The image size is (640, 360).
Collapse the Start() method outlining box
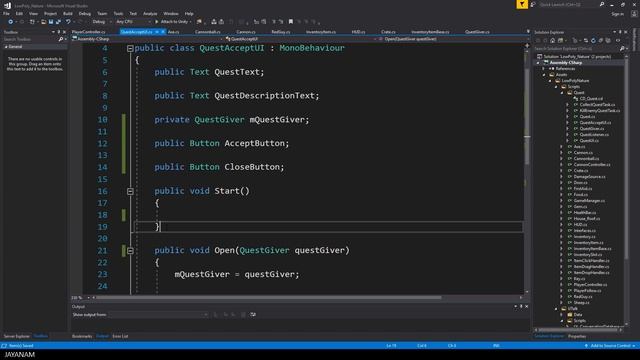pos(130,191)
